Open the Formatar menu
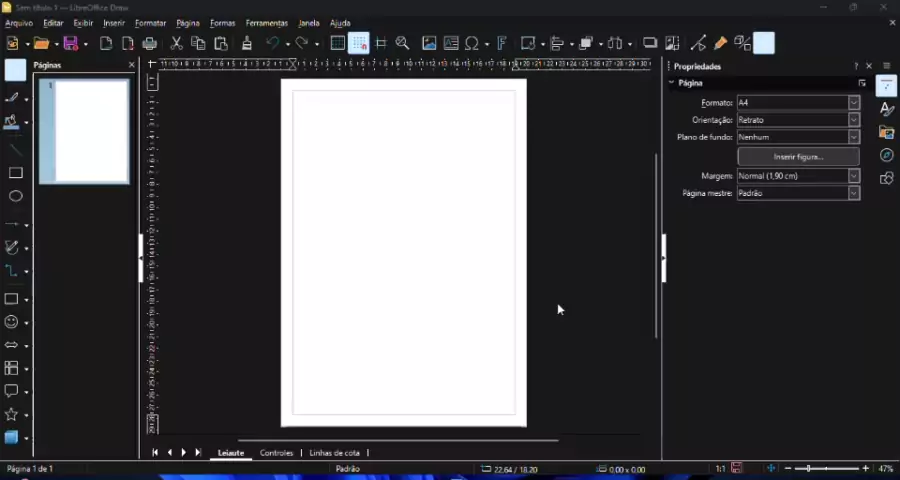Screen dimensions: 900x480 coord(150,23)
